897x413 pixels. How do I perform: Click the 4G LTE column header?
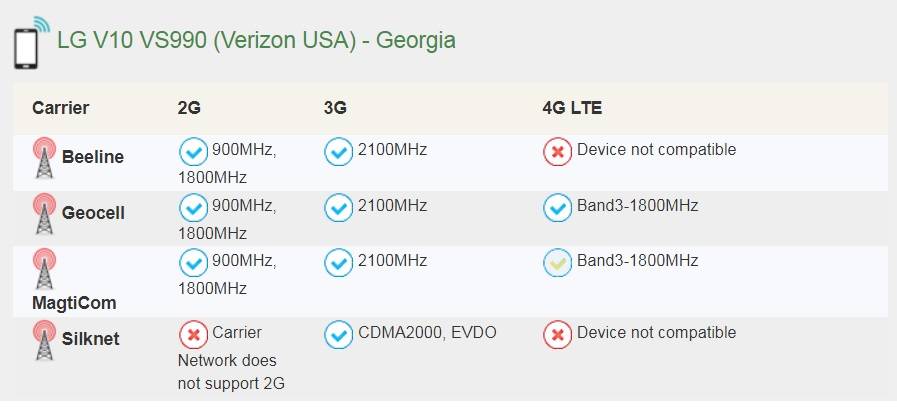coord(572,108)
